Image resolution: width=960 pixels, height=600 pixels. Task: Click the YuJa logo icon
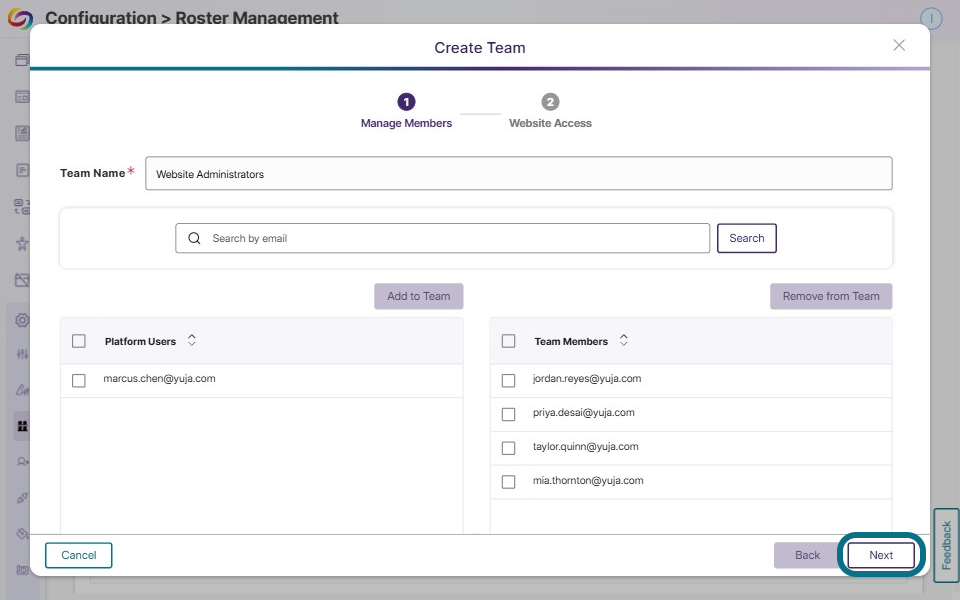click(20, 18)
